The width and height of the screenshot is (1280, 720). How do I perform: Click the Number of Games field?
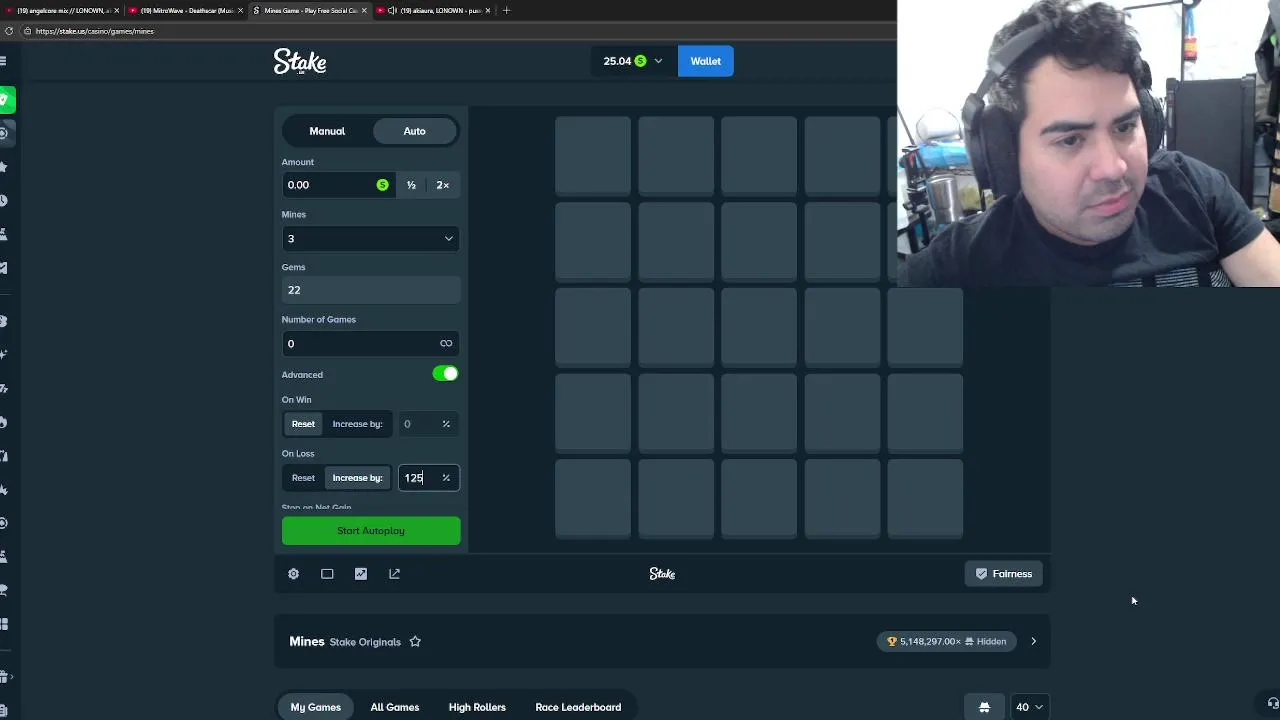371,344
